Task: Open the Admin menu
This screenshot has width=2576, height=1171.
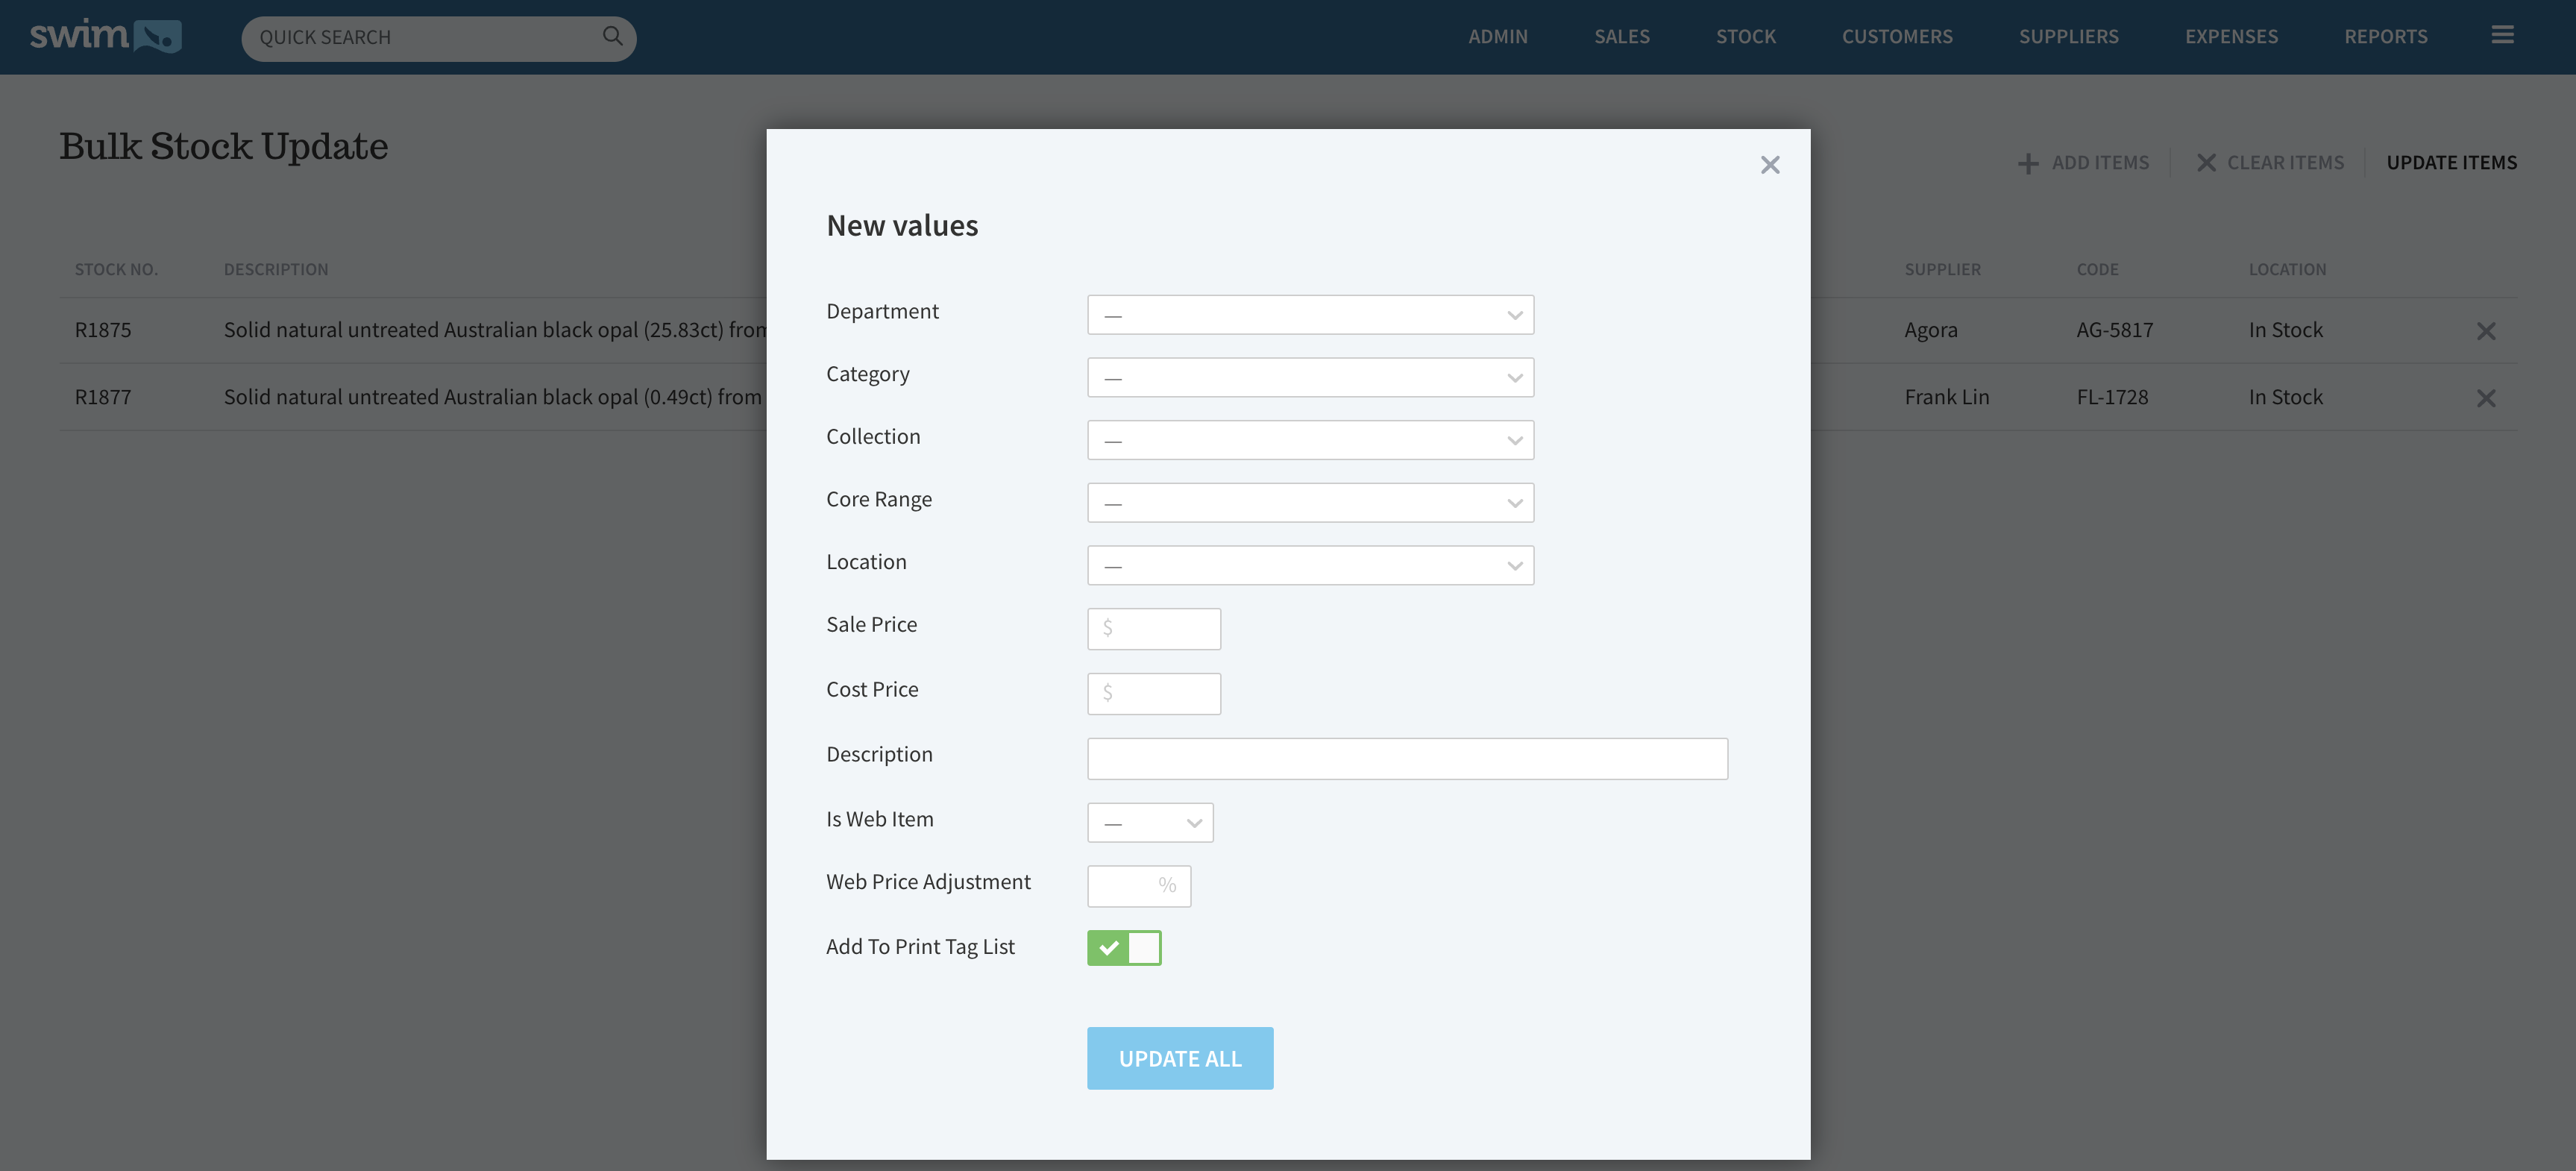Action: (1497, 37)
